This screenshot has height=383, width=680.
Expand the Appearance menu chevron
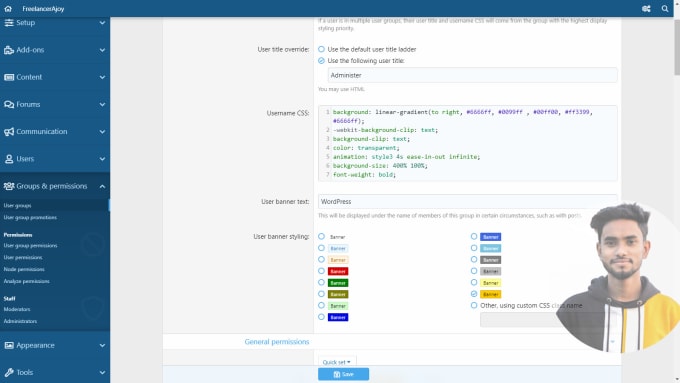coord(102,345)
